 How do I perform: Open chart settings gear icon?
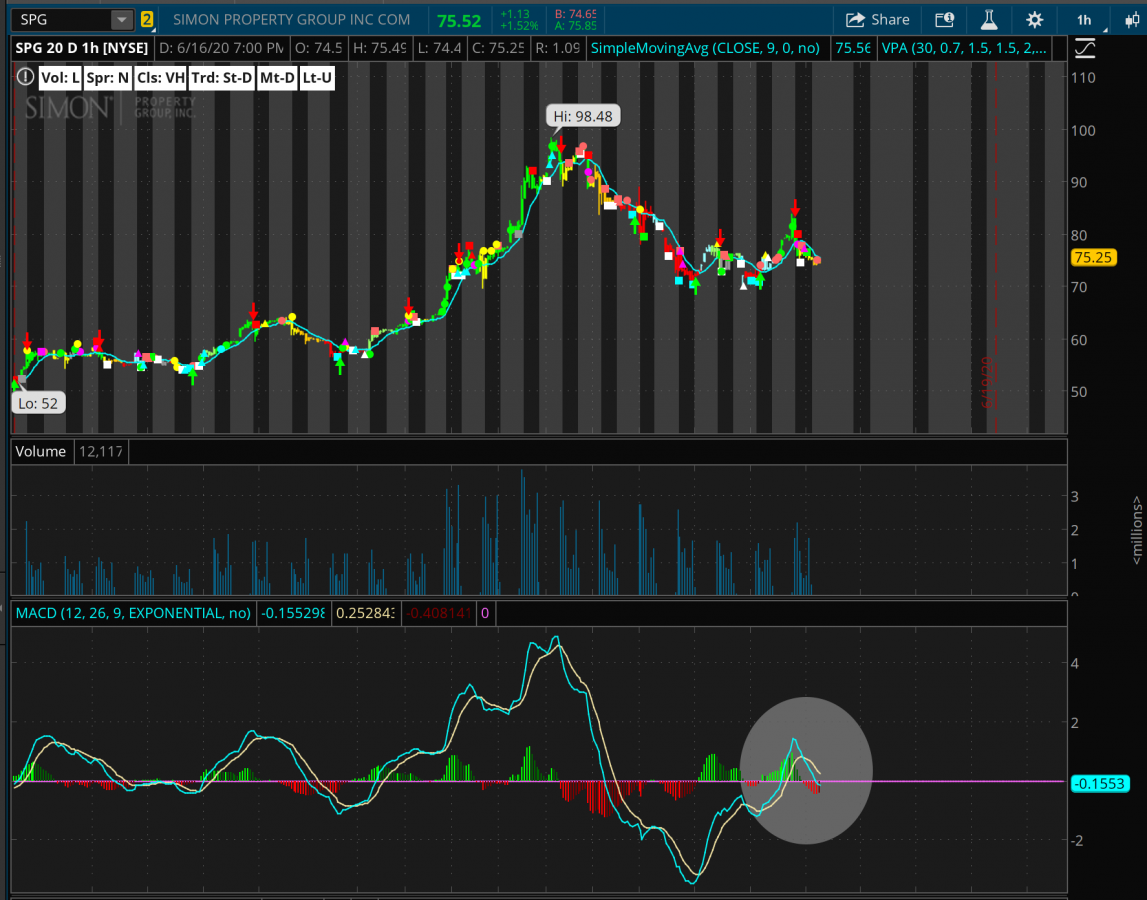[1034, 20]
